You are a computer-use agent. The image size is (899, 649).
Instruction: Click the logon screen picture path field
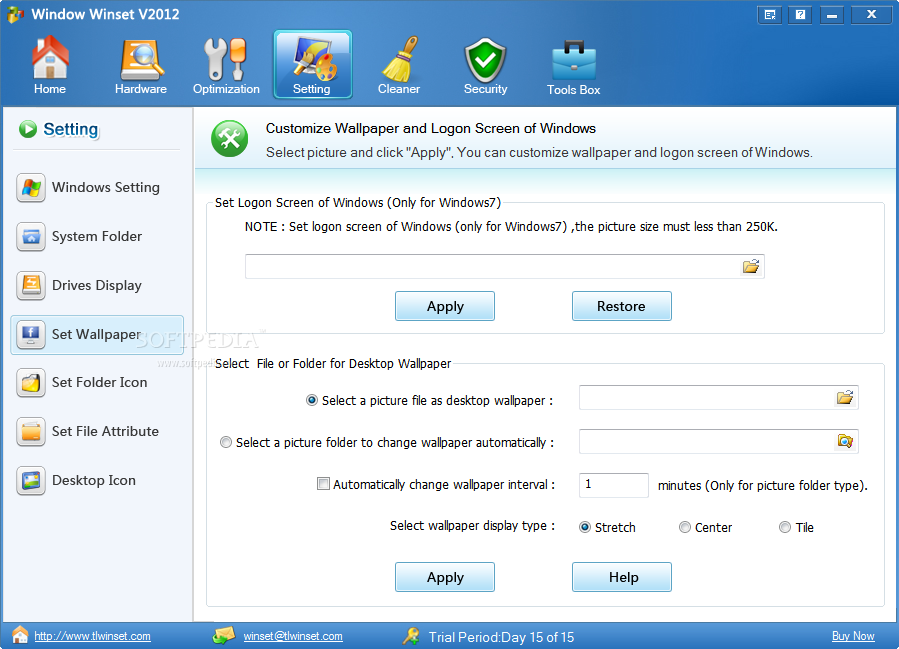coord(505,267)
